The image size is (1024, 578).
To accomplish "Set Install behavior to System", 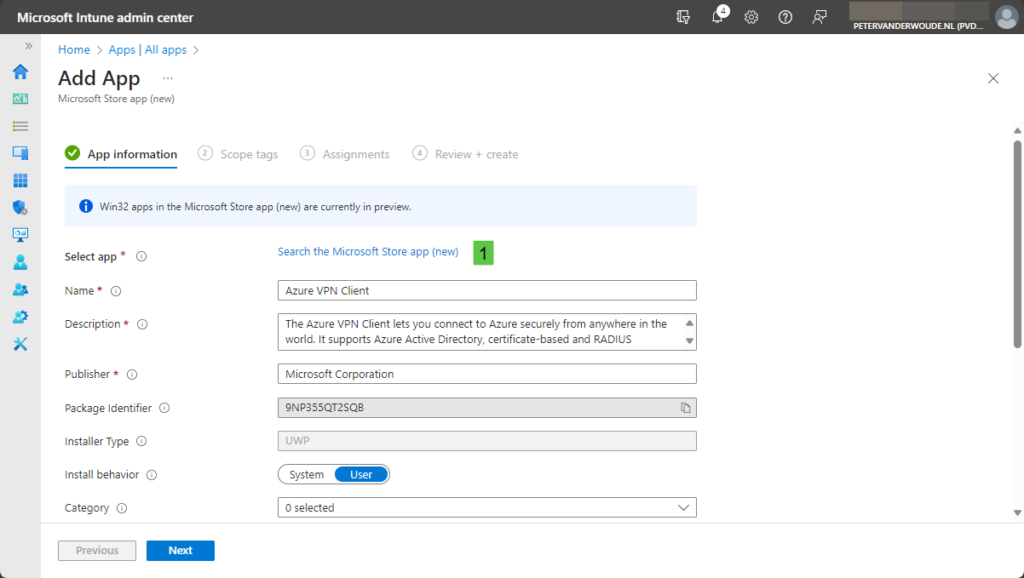I will [307, 474].
